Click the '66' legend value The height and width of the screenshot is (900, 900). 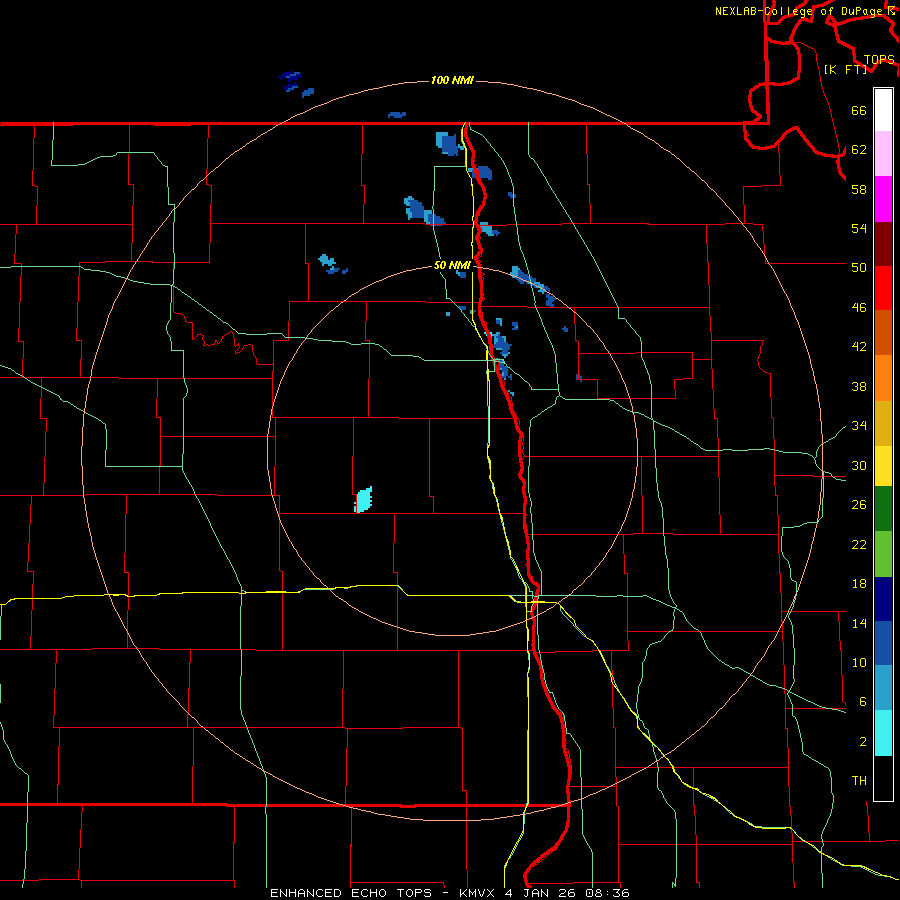coord(859,110)
